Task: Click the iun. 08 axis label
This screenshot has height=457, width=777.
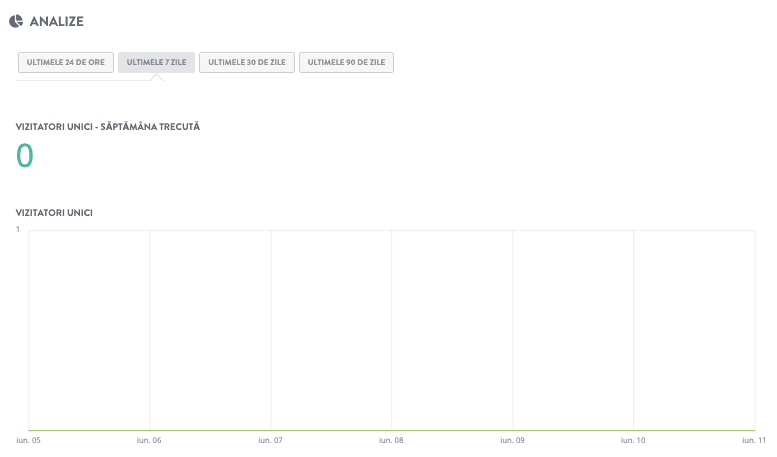Action: pyautogui.click(x=391, y=440)
